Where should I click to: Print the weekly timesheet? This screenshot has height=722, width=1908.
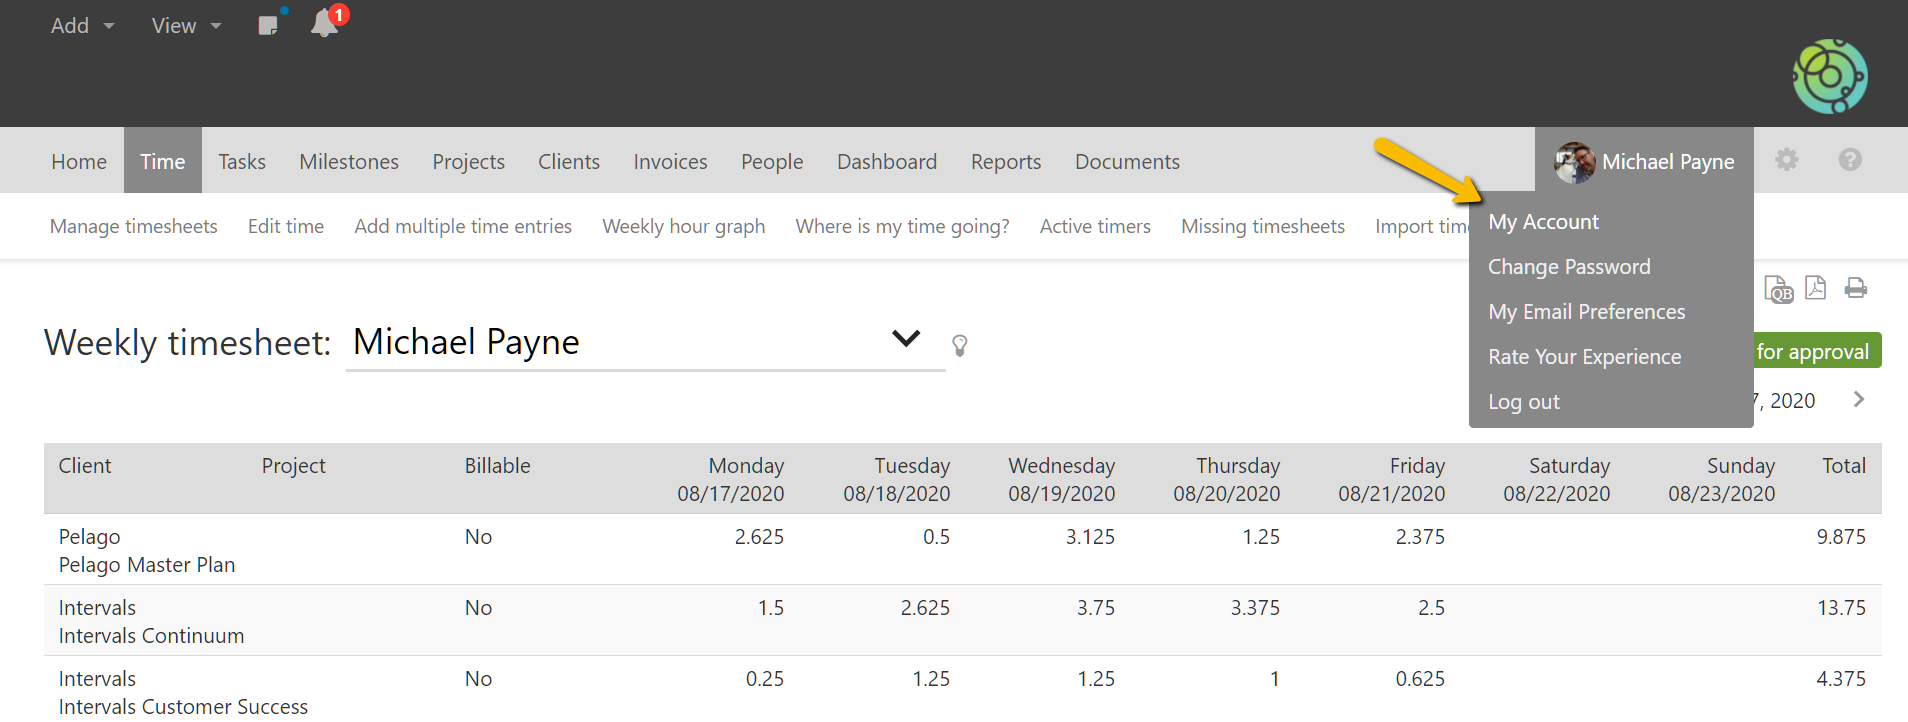(1855, 288)
